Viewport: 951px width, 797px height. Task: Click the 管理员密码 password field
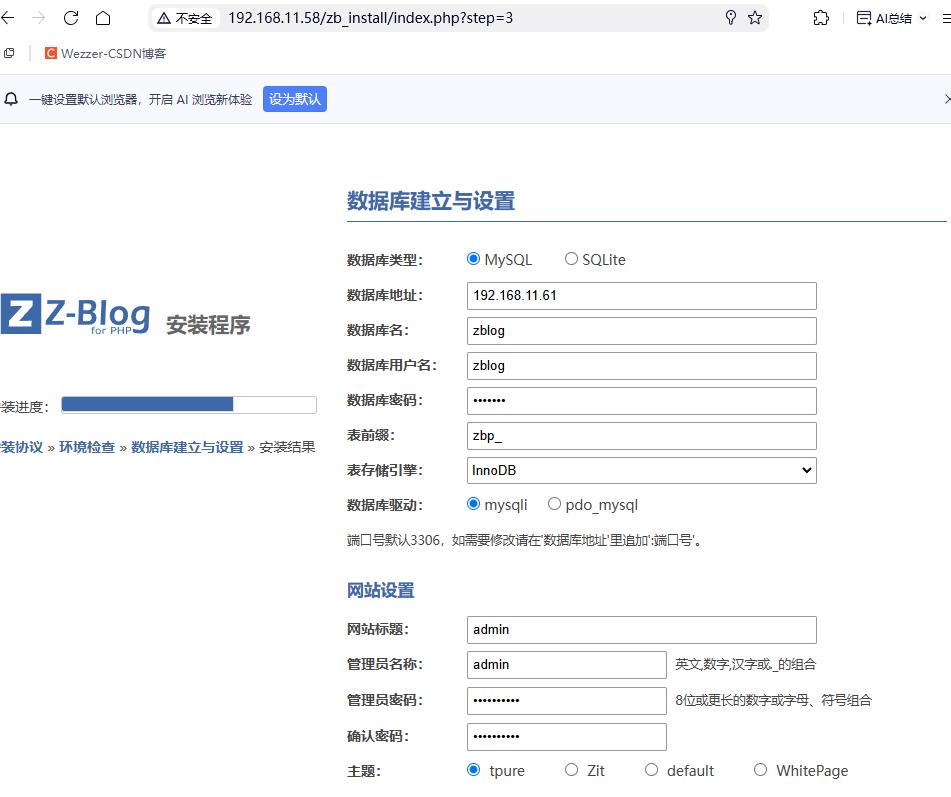coord(566,701)
